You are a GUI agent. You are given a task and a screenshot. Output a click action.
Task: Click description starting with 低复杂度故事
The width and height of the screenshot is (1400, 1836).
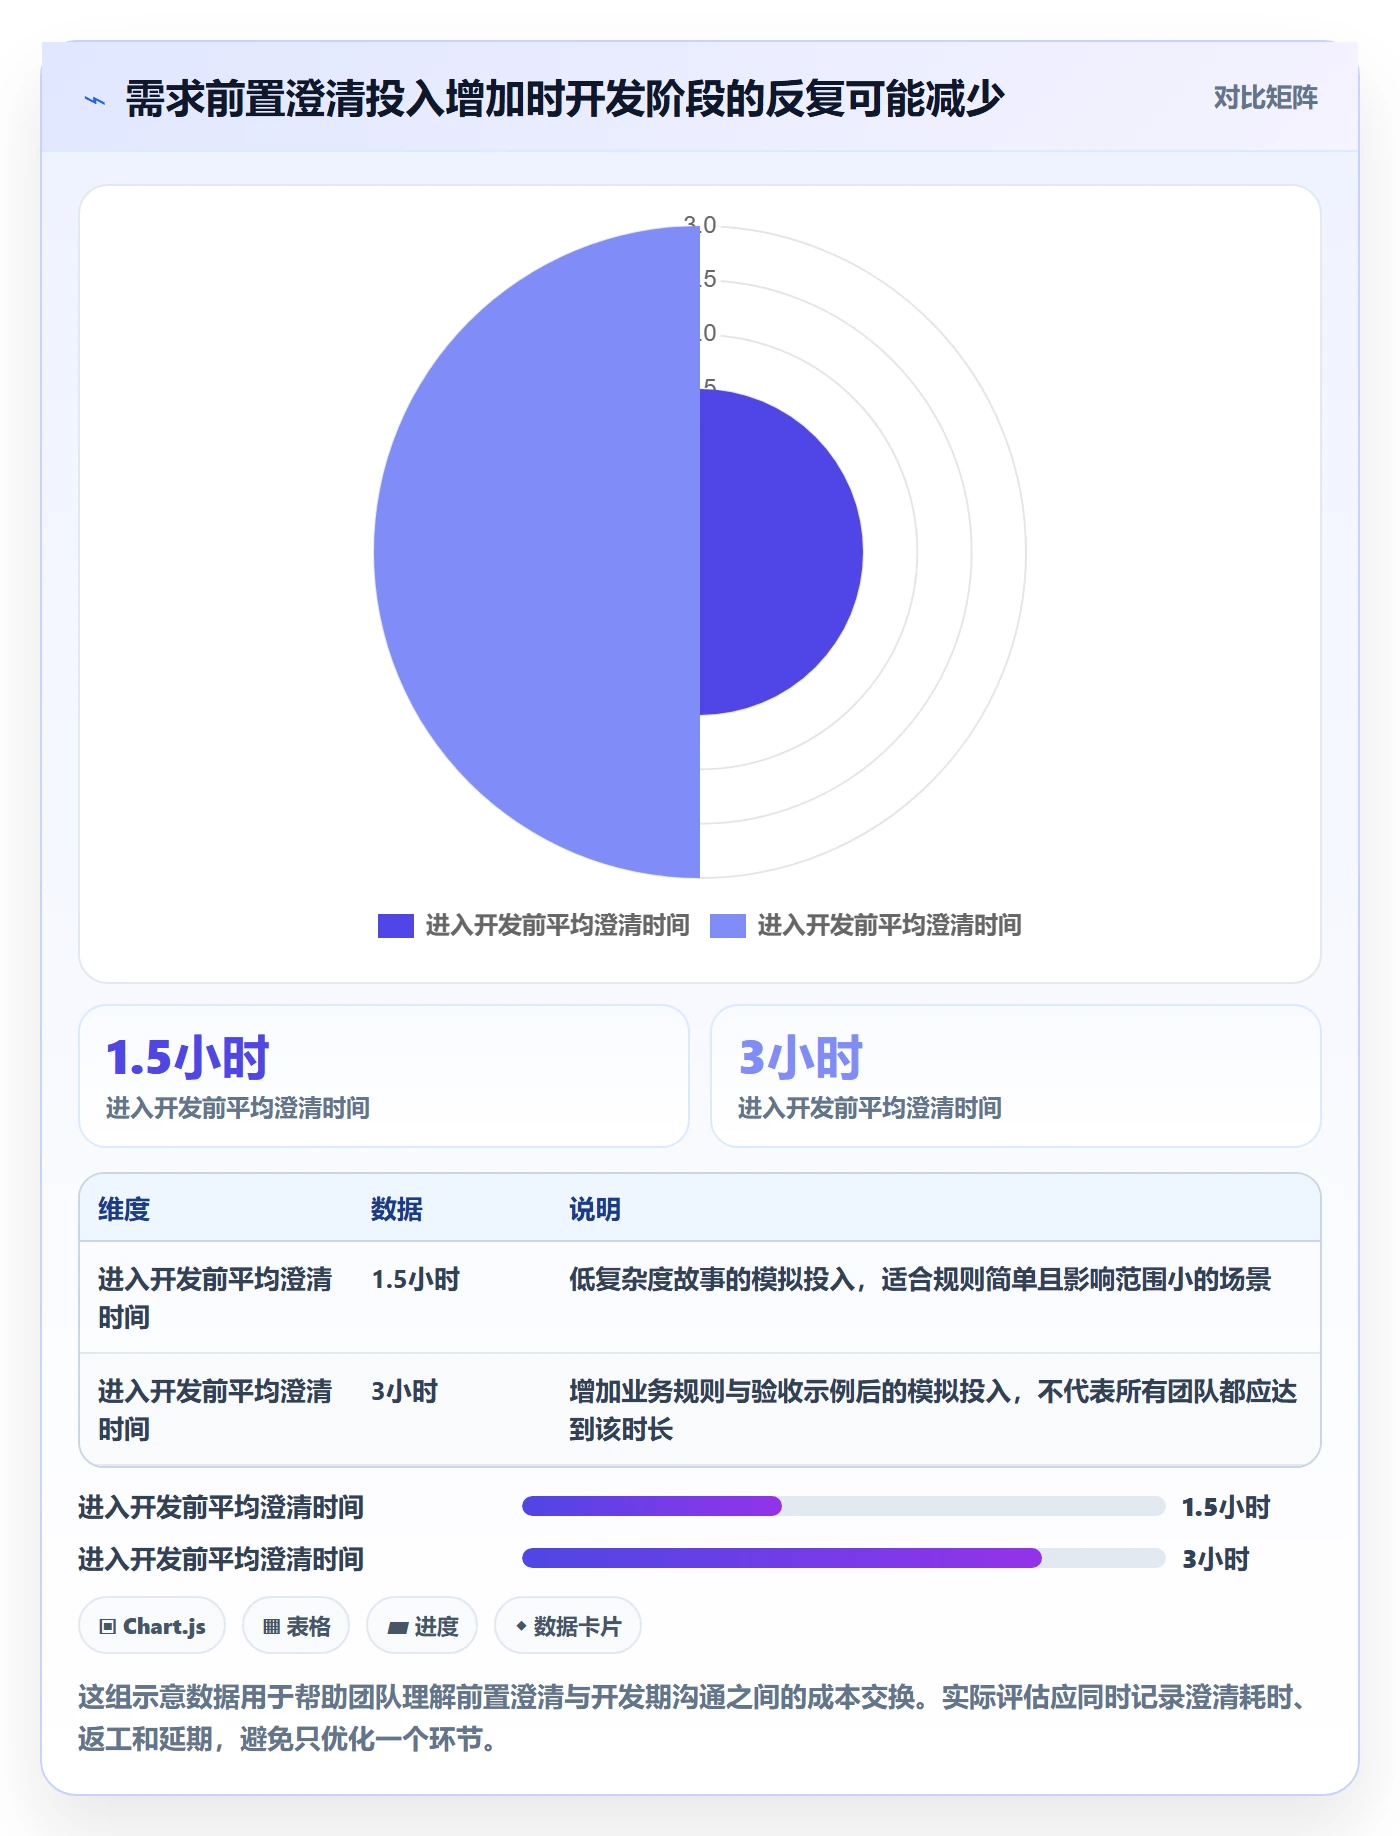click(920, 1279)
